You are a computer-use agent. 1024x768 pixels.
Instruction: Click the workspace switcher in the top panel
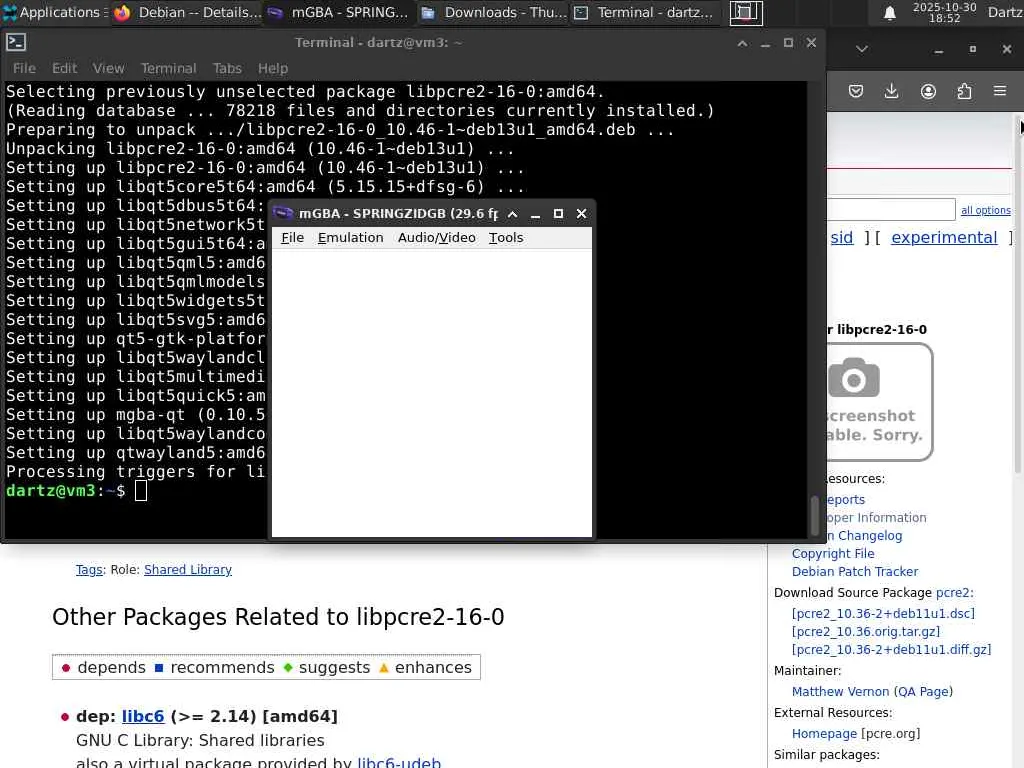pos(746,12)
